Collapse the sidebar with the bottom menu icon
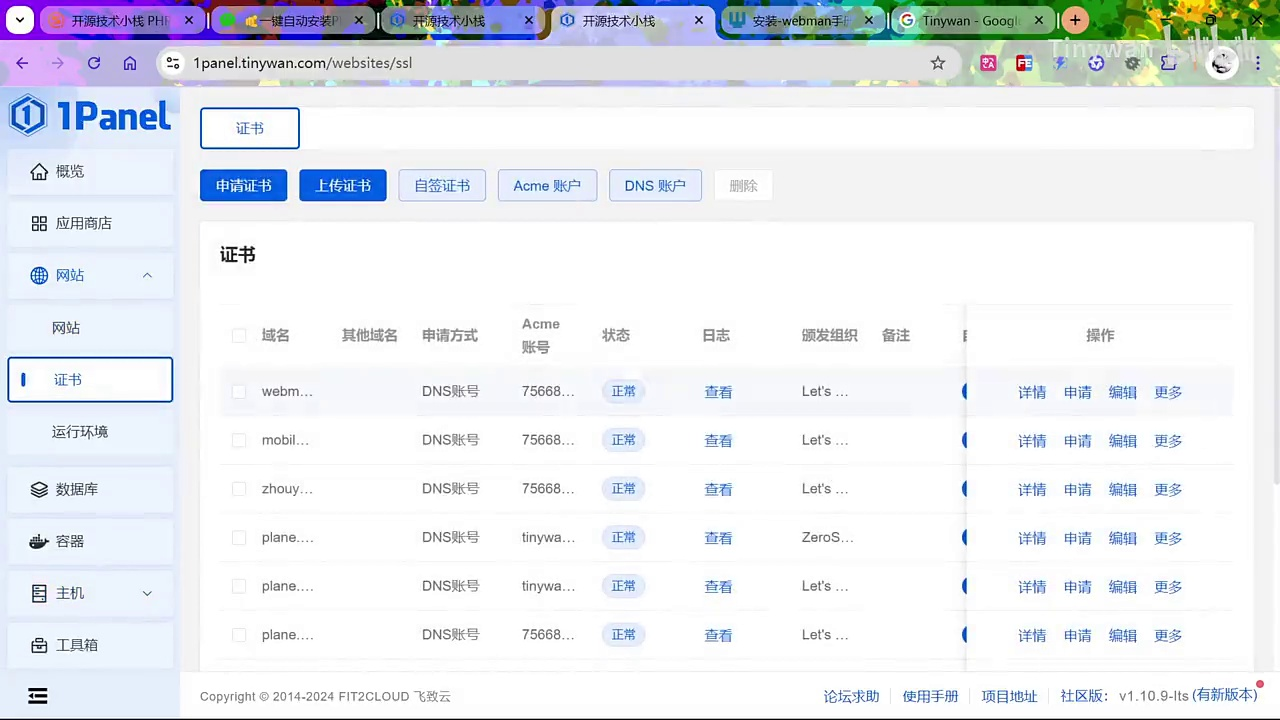Image resolution: width=1280 pixels, height=720 pixels. (38, 696)
